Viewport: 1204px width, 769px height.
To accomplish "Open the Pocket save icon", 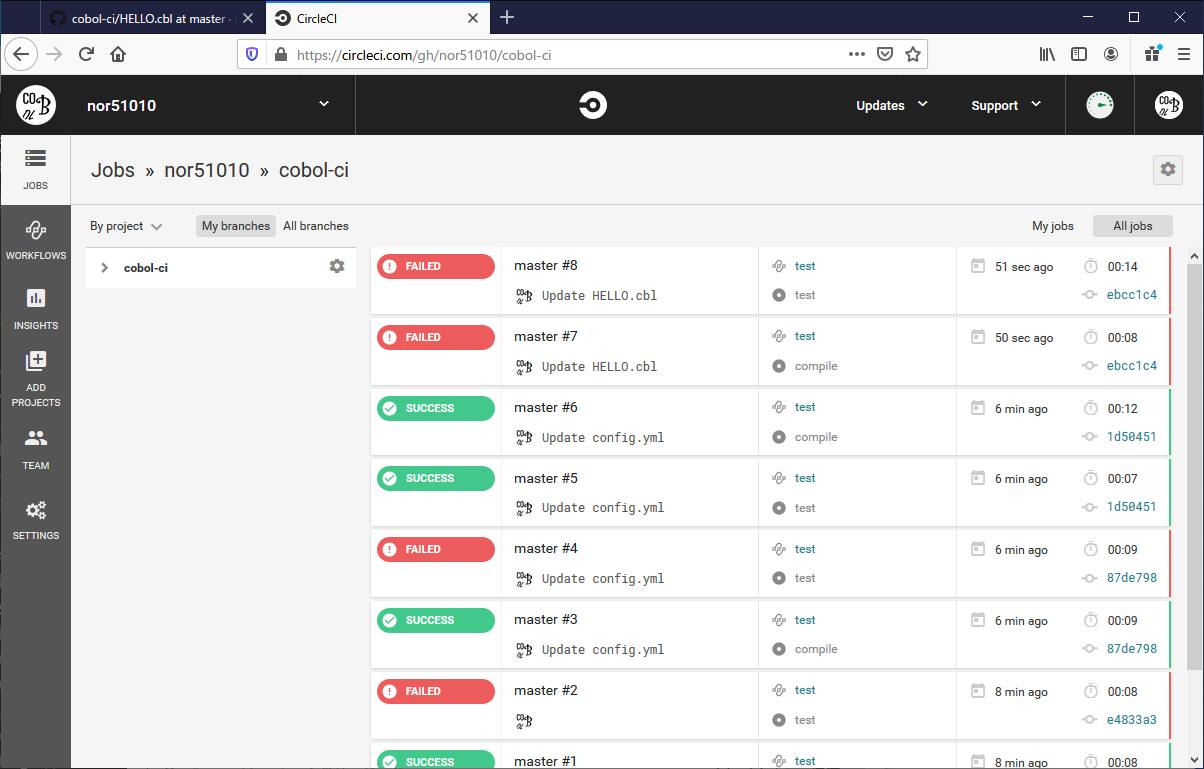I will 885,54.
